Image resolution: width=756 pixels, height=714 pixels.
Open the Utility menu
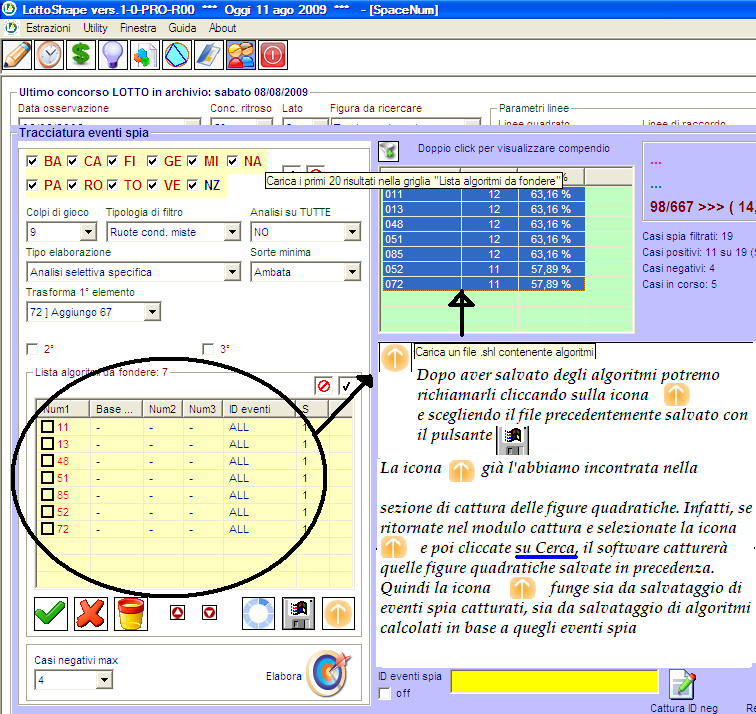coord(95,28)
